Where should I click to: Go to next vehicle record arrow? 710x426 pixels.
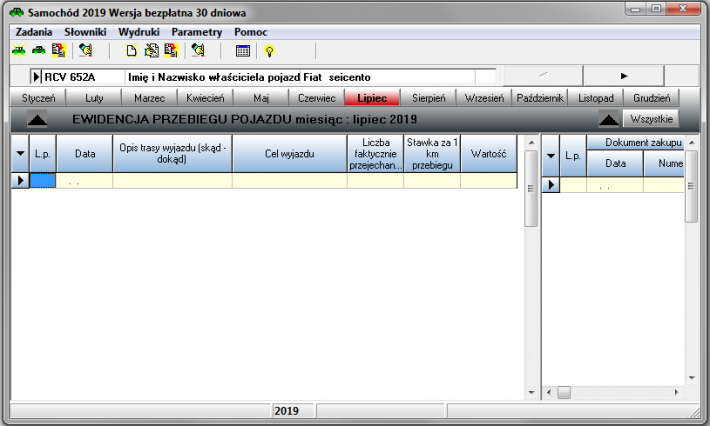[x=624, y=76]
